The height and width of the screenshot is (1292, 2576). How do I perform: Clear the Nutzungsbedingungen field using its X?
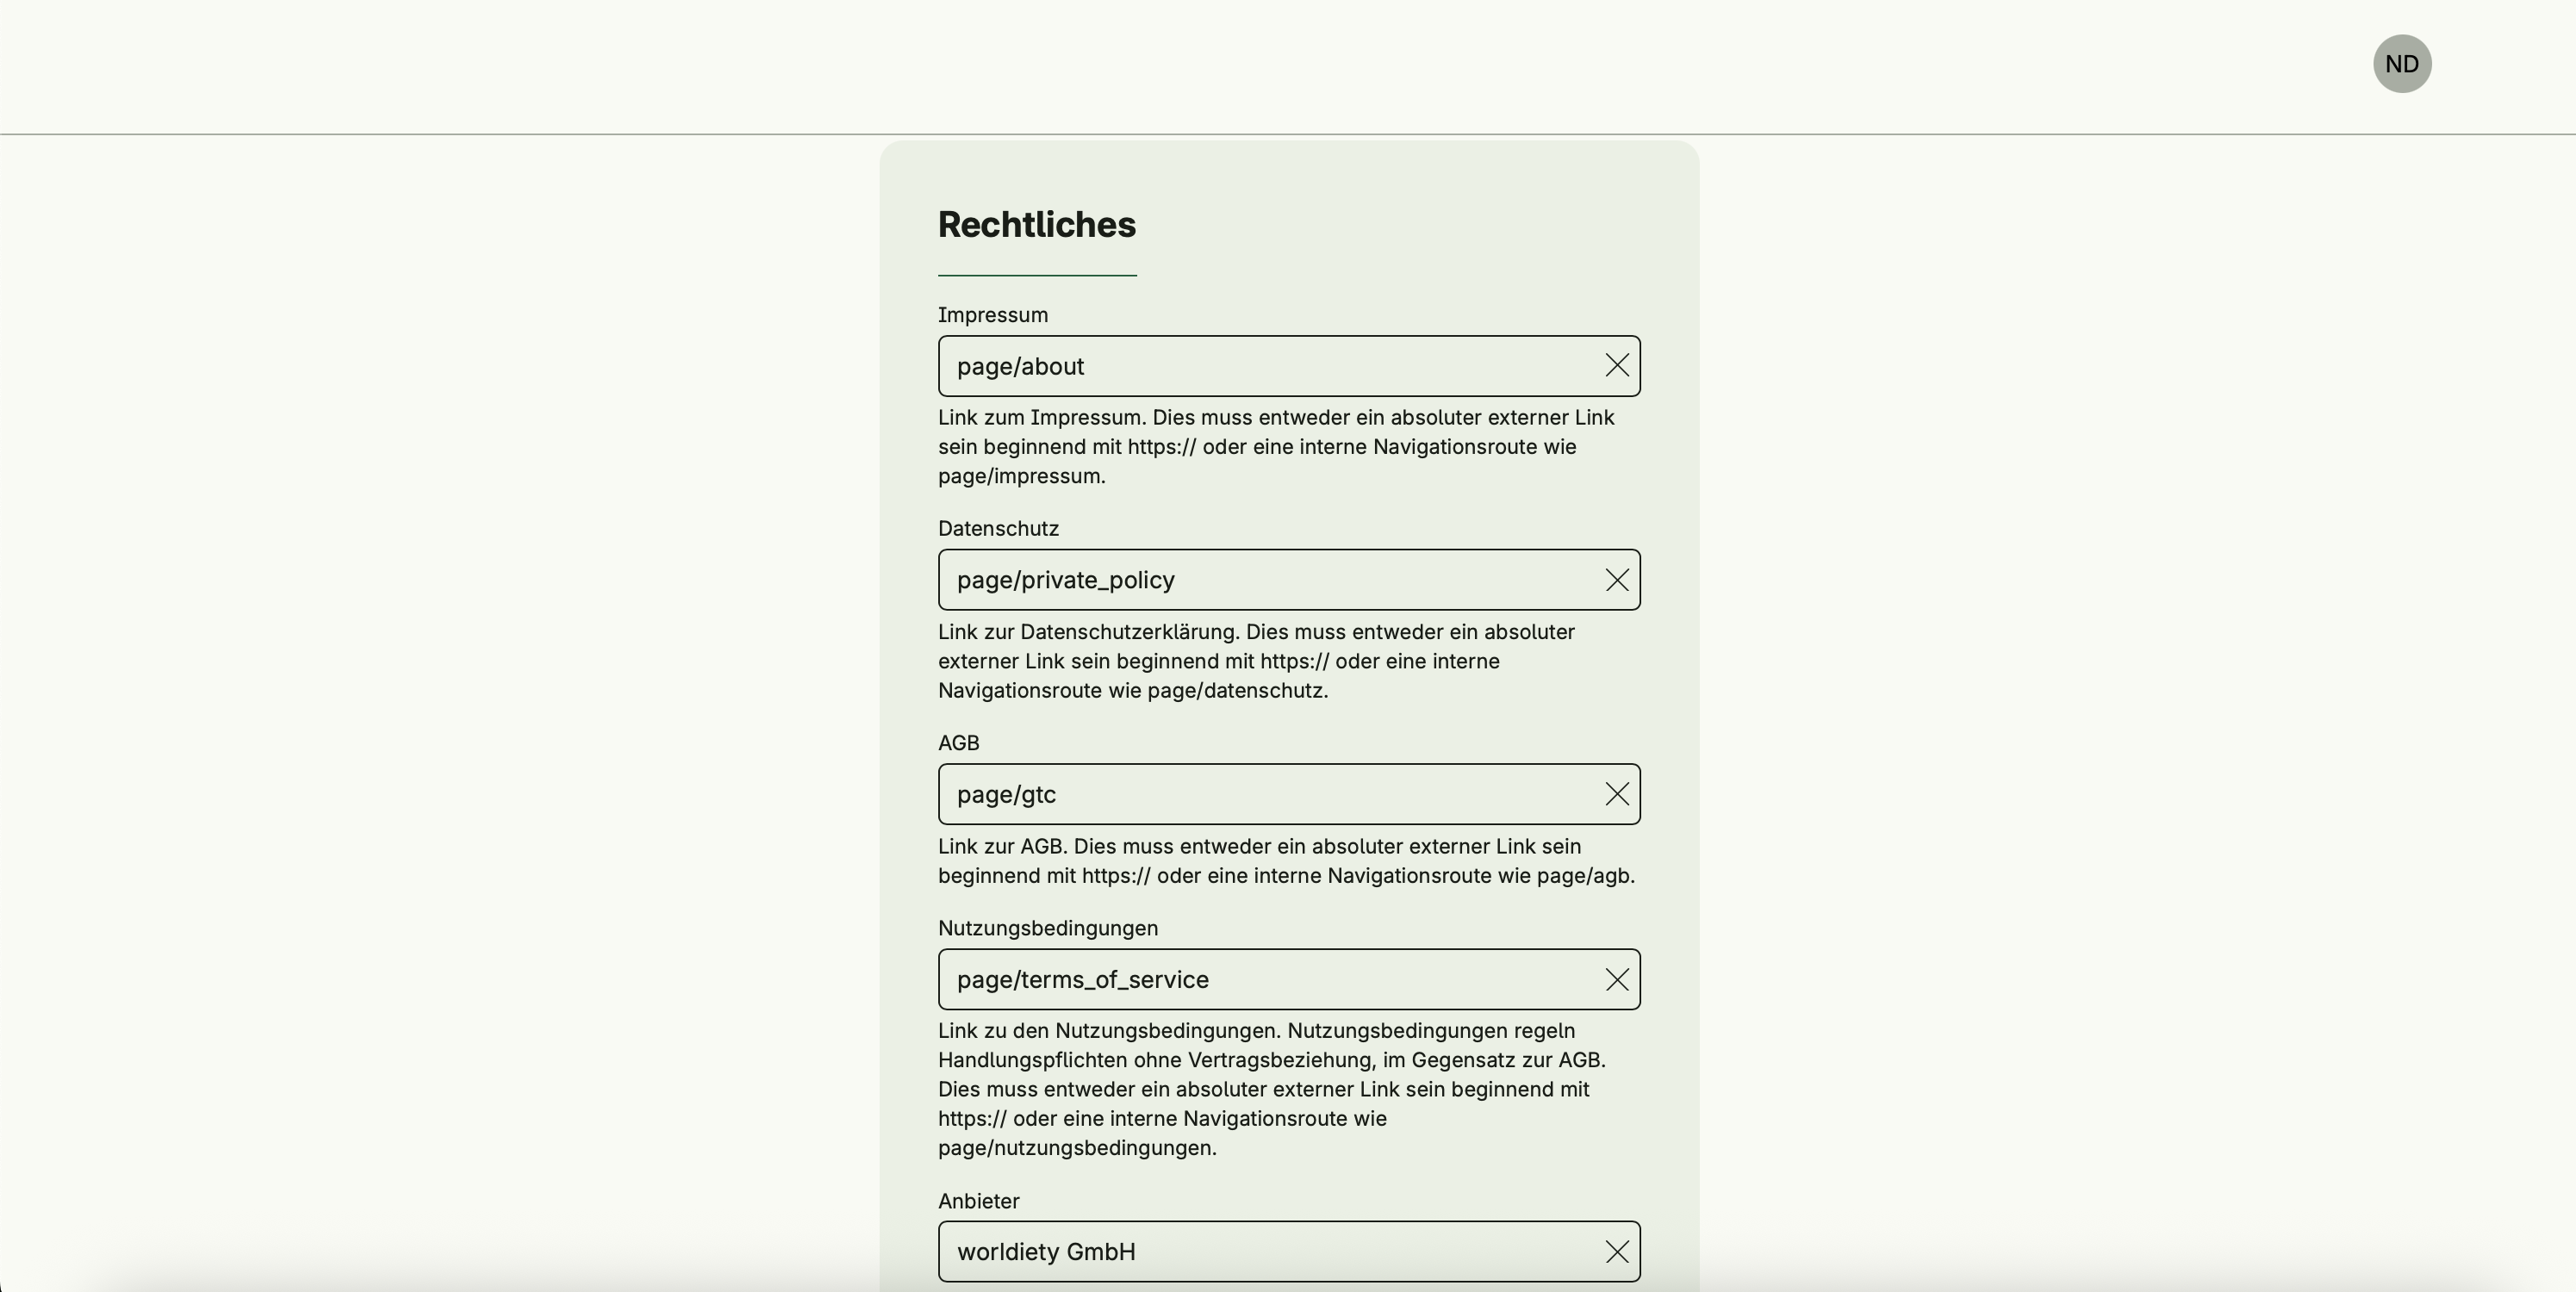coord(1617,980)
